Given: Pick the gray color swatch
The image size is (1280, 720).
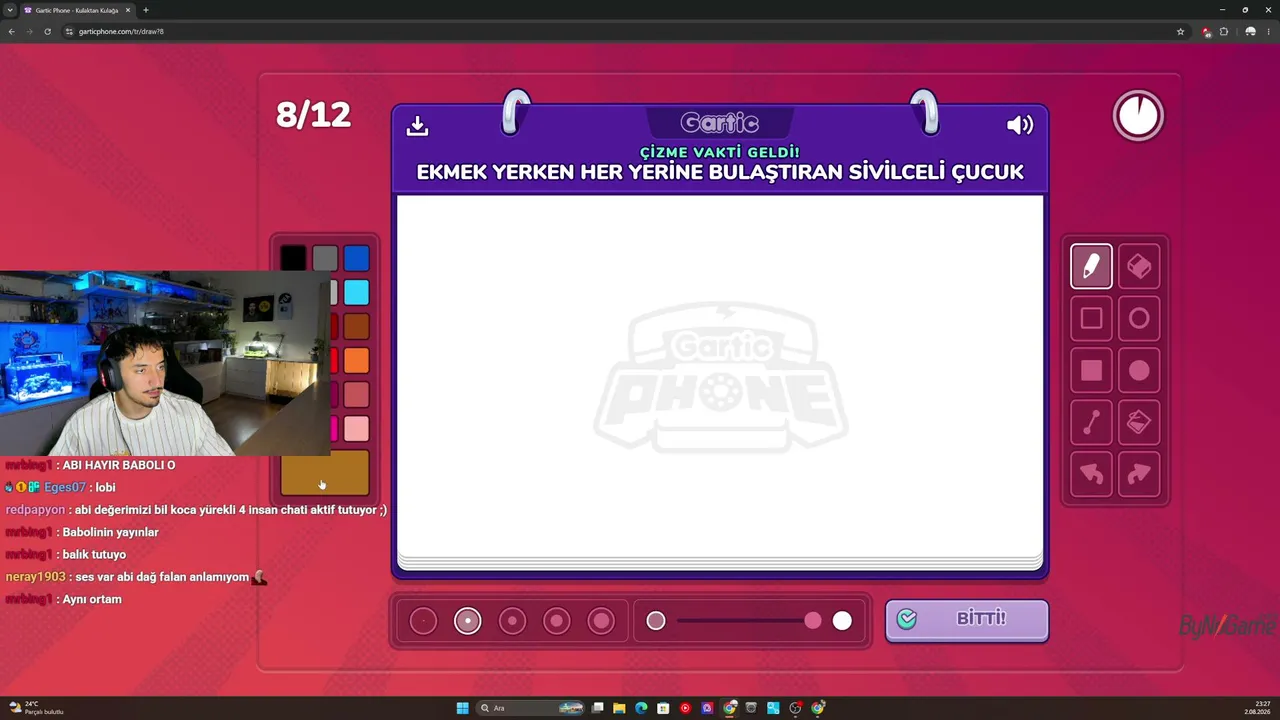Looking at the screenshot, I should (x=325, y=258).
